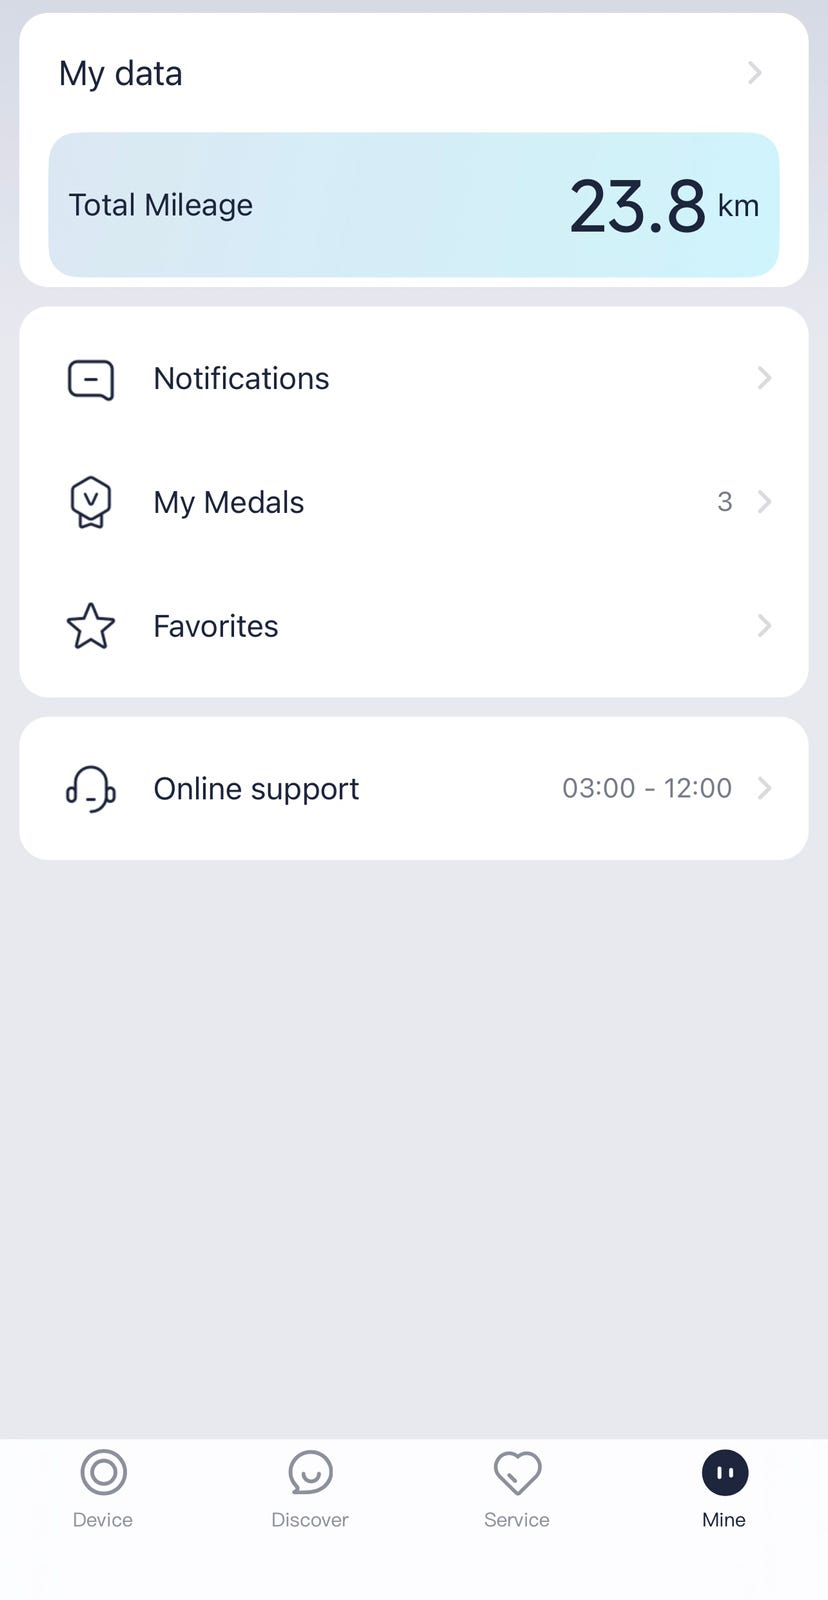This screenshot has width=828, height=1600.
Task: Open Notifications using the chevron arrow
Action: click(764, 378)
